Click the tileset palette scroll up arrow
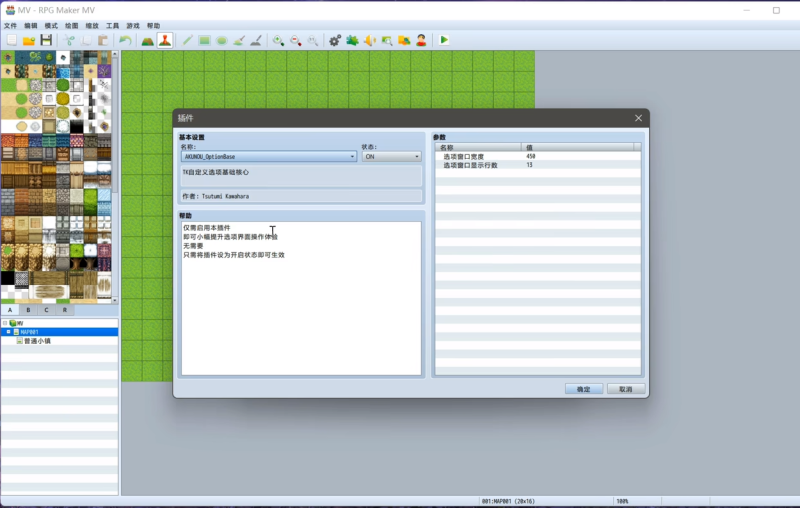This screenshot has height=508, width=800. tap(115, 54)
